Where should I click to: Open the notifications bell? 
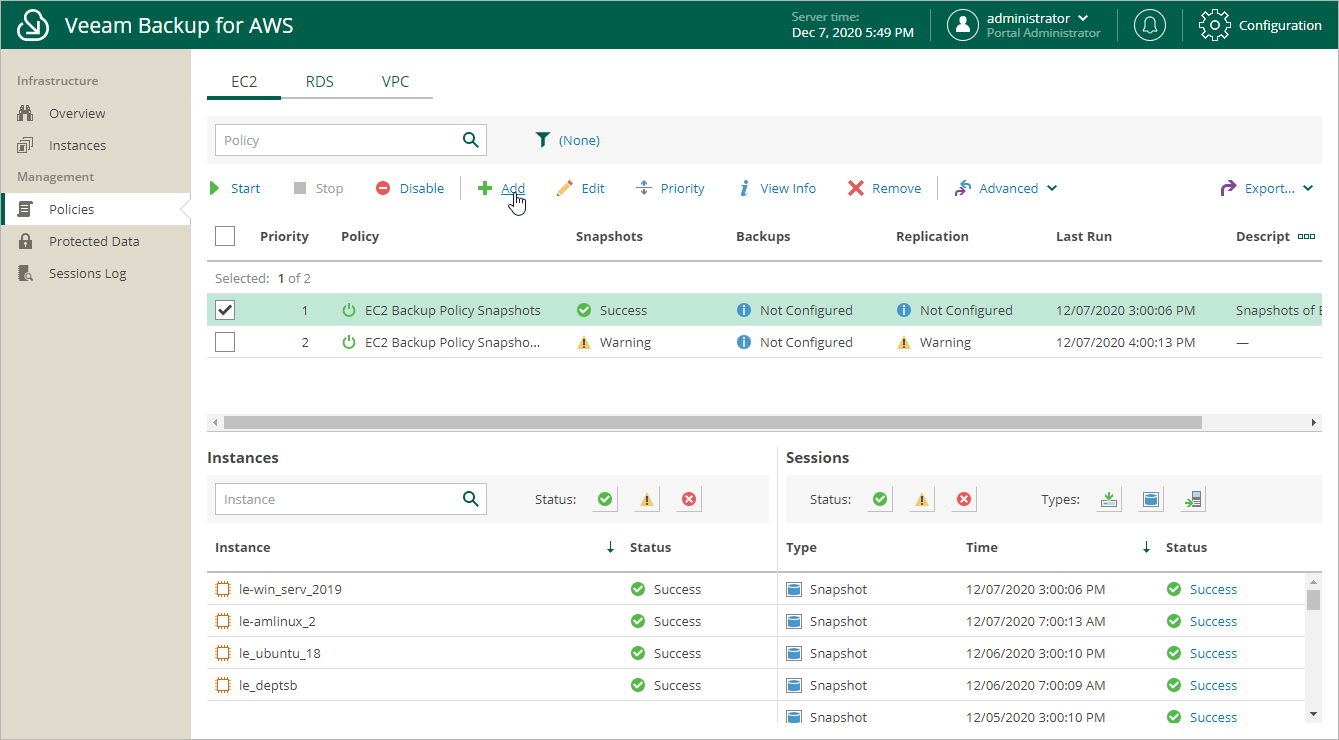[1150, 25]
